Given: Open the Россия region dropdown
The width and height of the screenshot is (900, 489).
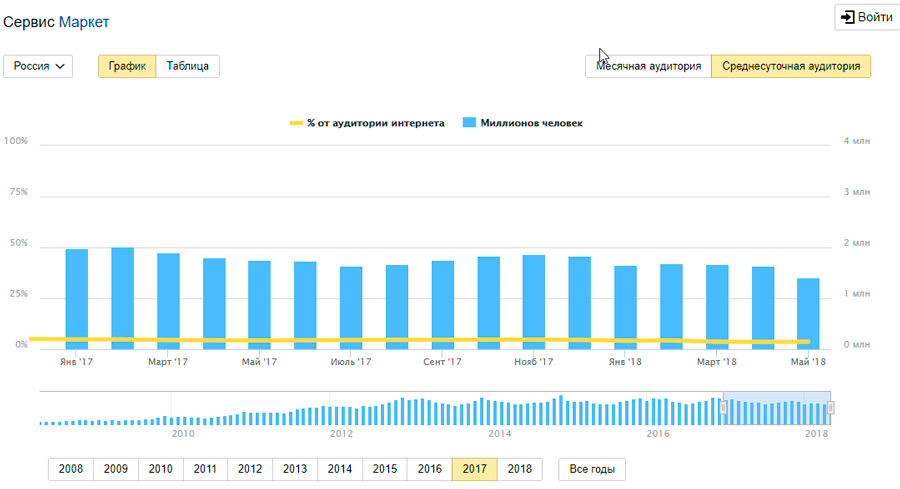Looking at the screenshot, I should [x=39, y=67].
